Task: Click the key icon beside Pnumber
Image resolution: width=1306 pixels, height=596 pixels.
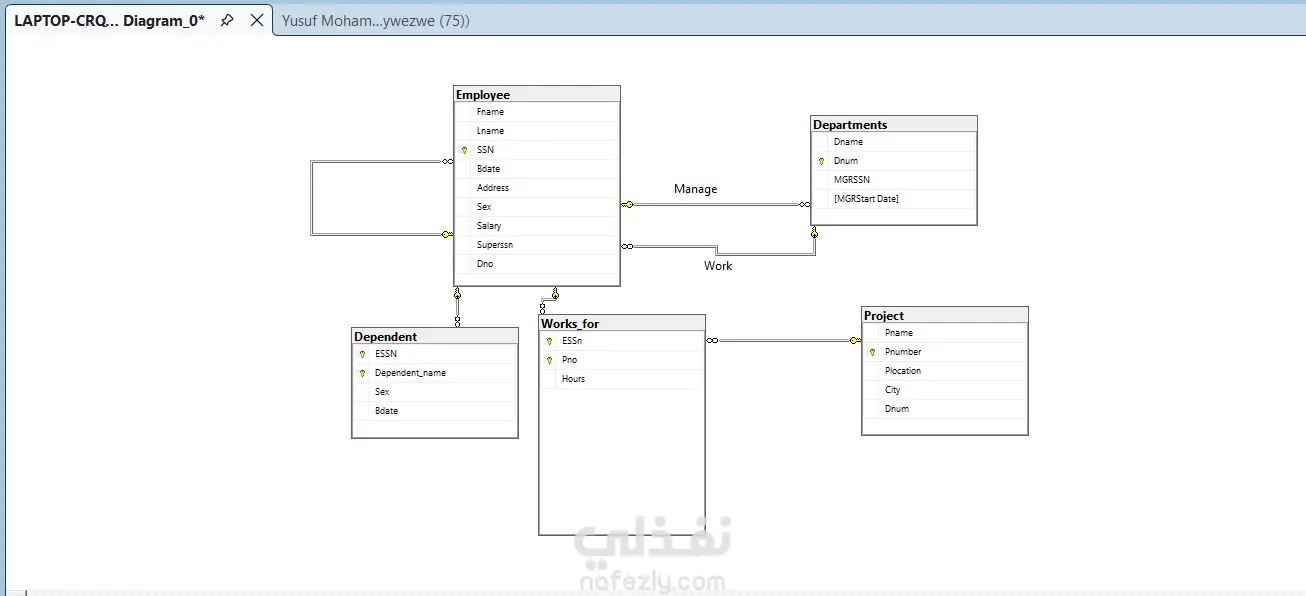Action: click(x=872, y=352)
